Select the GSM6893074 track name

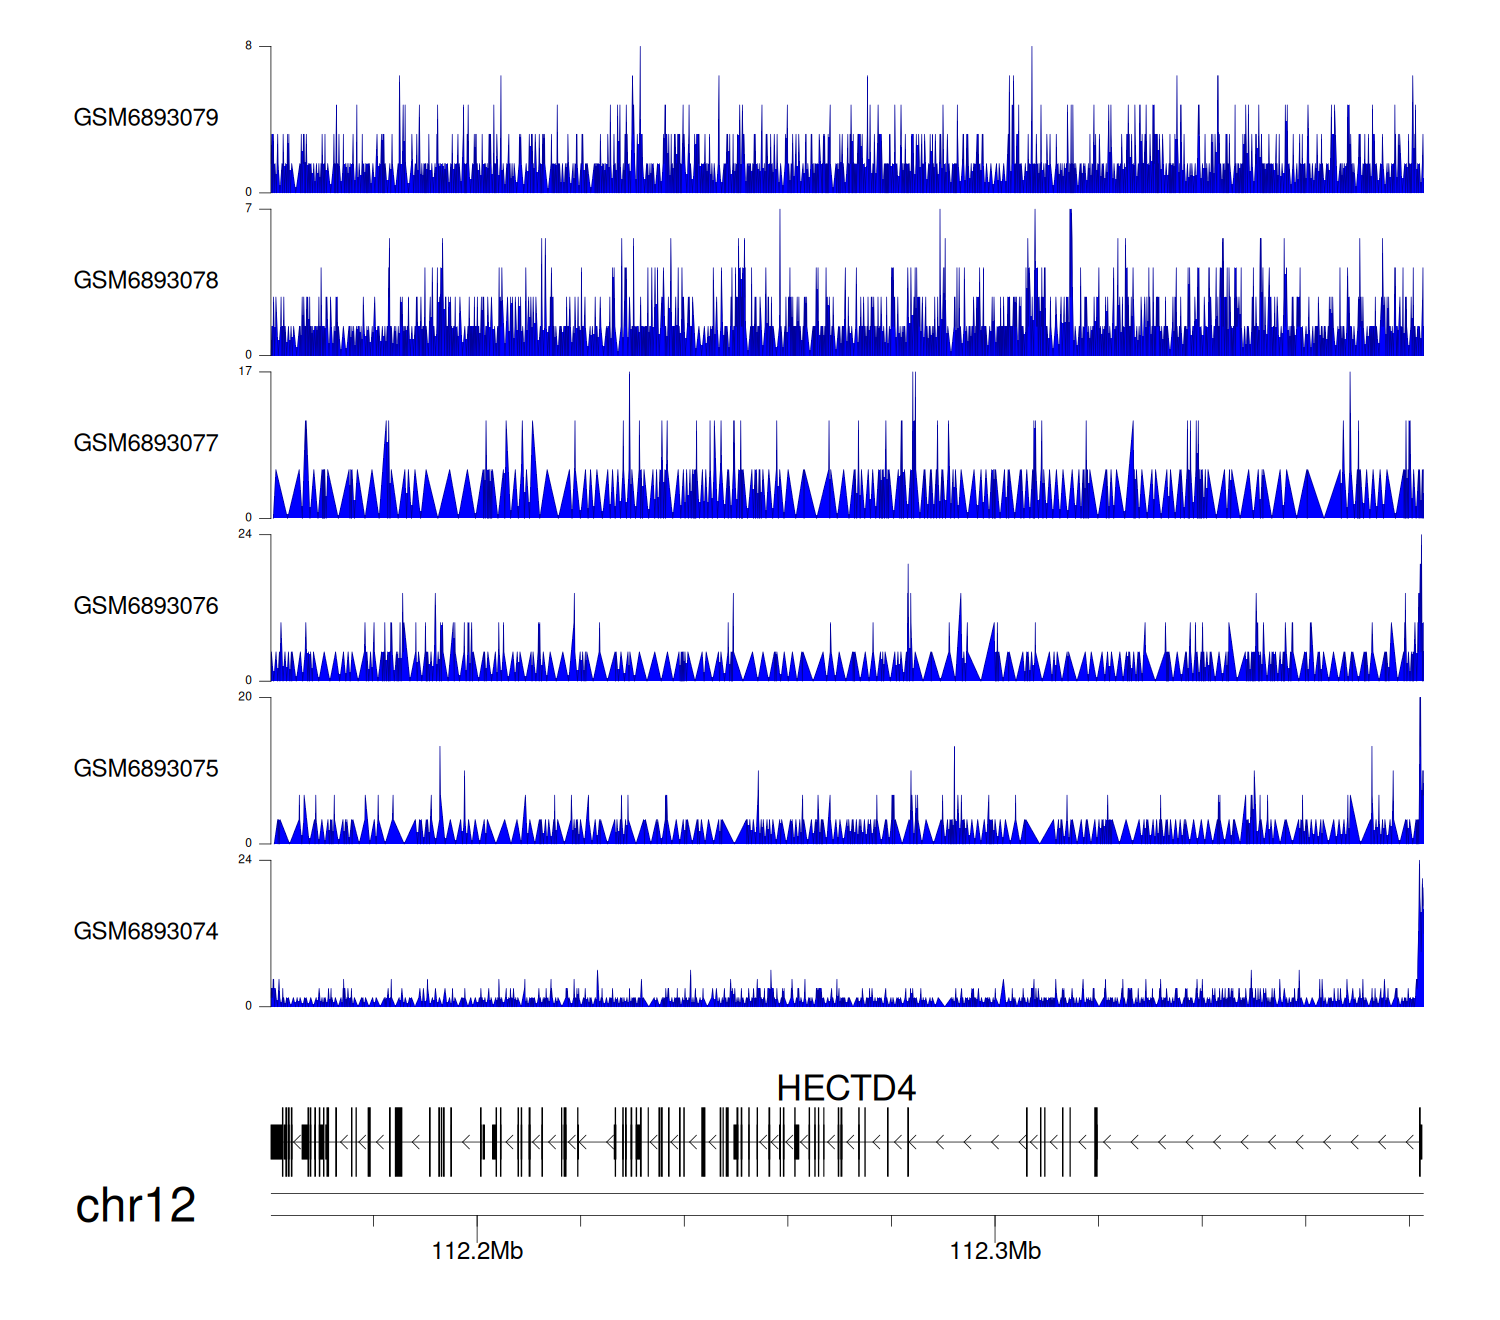(146, 932)
